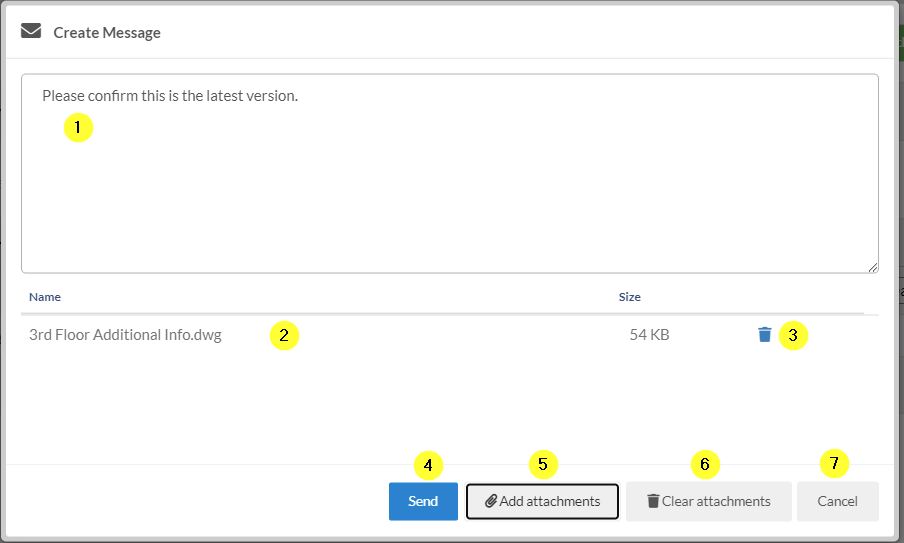Image resolution: width=904 pixels, height=543 pixels.
Task: Grab the message box resize handle corner
Action: (x=872, y=267)
